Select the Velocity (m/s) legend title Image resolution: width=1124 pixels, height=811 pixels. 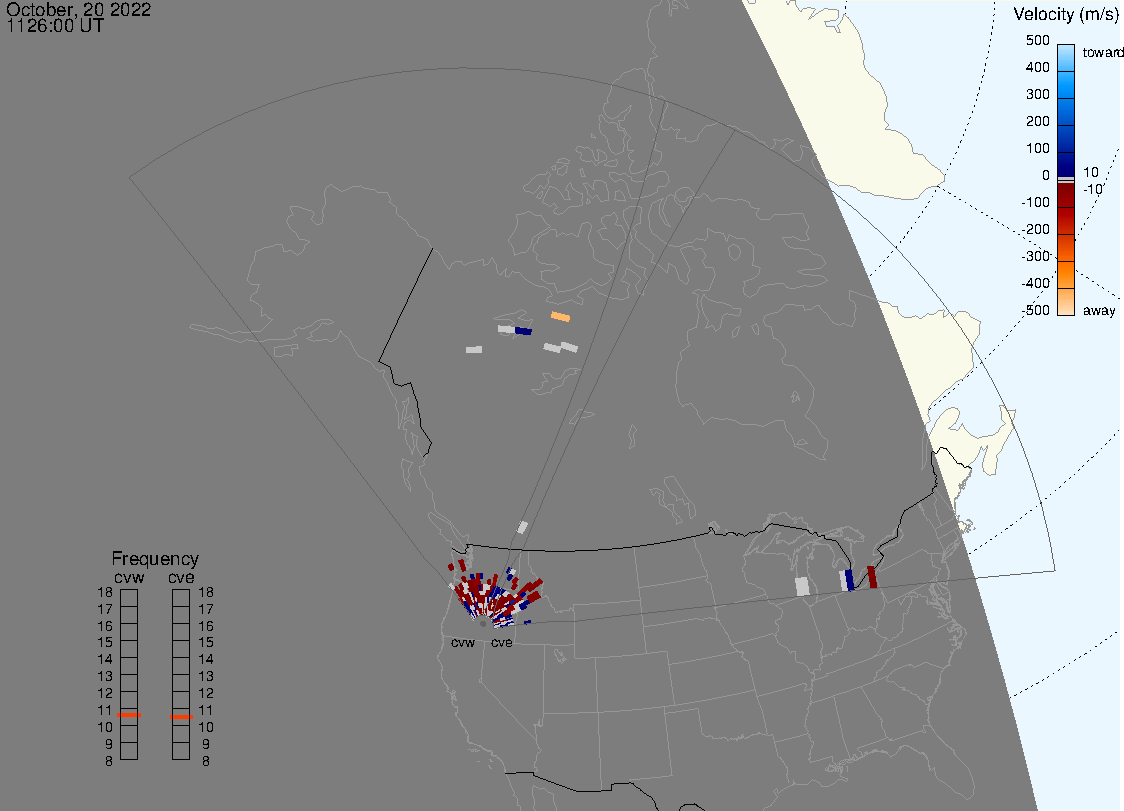pos(1065,14)
